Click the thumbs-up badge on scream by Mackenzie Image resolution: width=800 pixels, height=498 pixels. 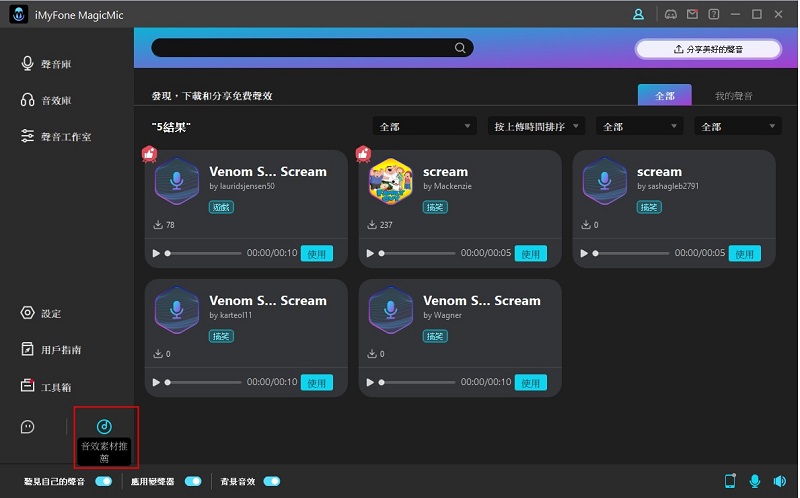(x=363, y=154)
